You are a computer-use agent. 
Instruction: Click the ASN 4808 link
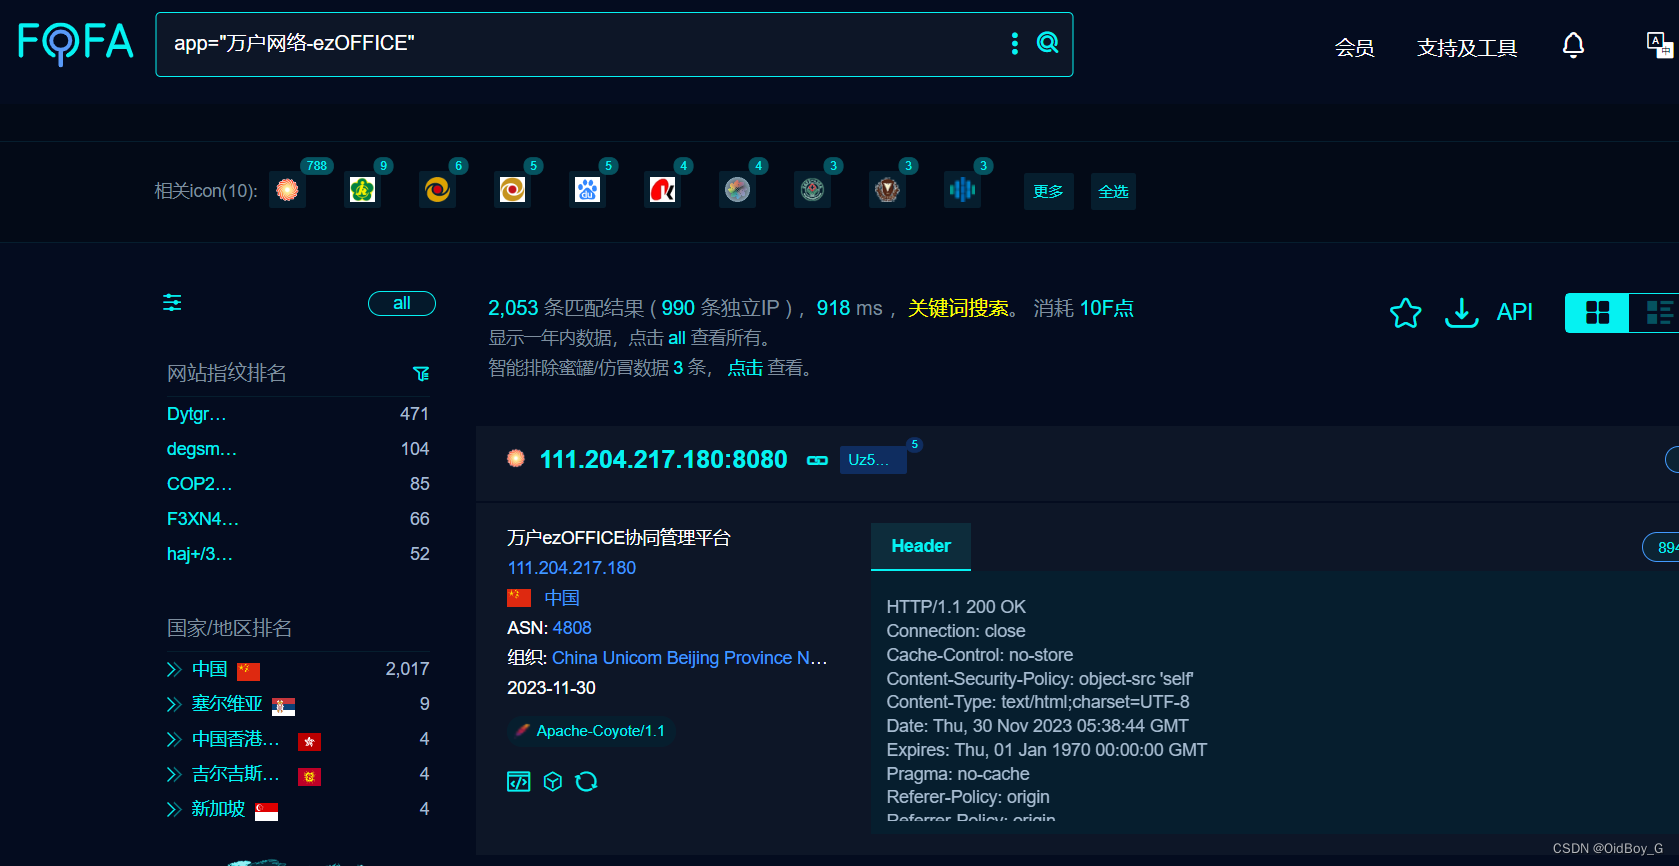[572, 628]
